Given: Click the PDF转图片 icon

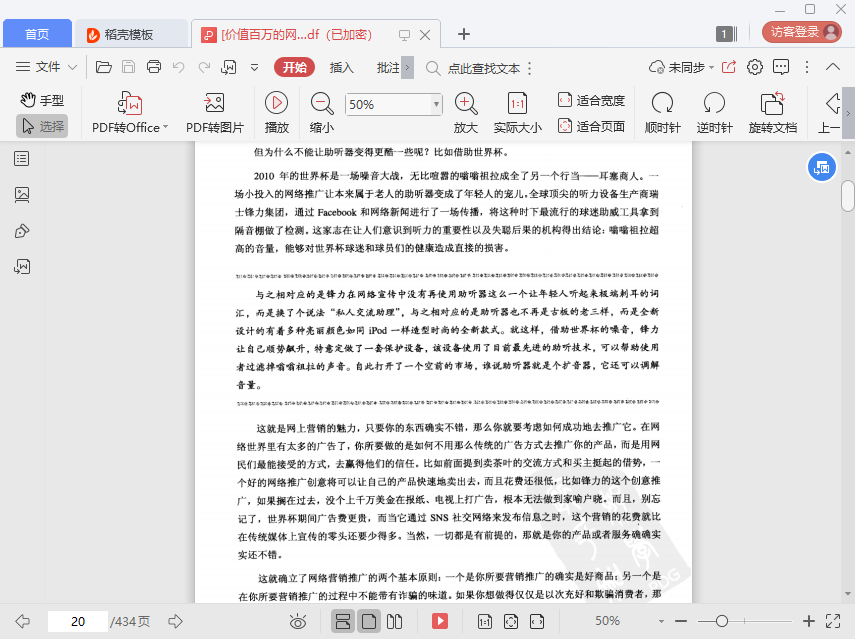Looking at the screenshot, I should click(214, 104).
